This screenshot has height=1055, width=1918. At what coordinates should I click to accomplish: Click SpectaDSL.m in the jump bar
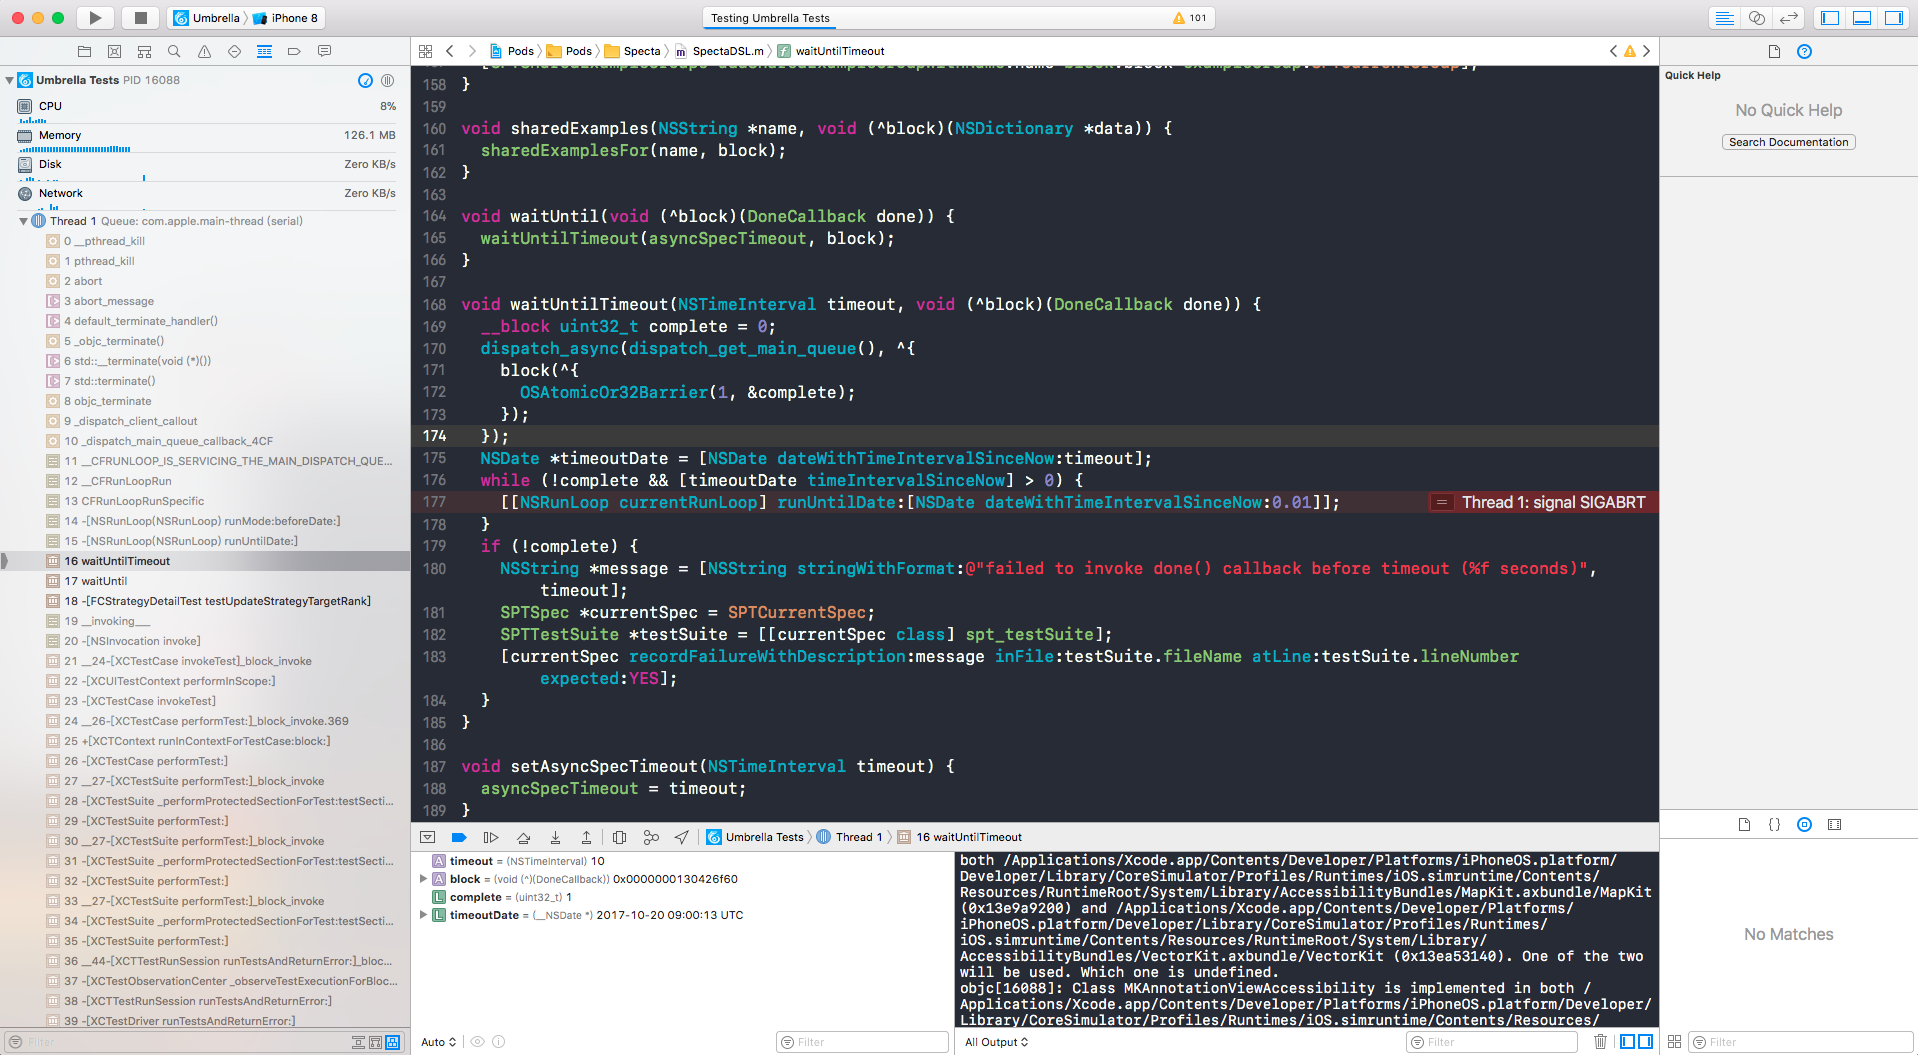coord(720,51)
